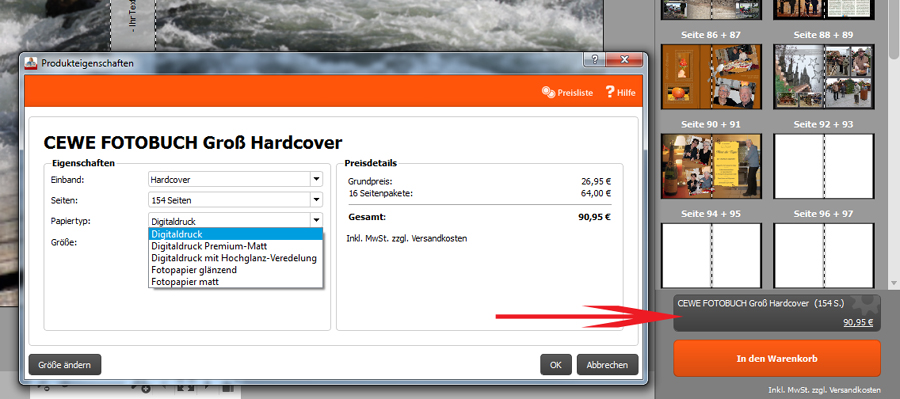Click the 90,95 € price link
Screen dimensions: 900x399
click(858, 322)
